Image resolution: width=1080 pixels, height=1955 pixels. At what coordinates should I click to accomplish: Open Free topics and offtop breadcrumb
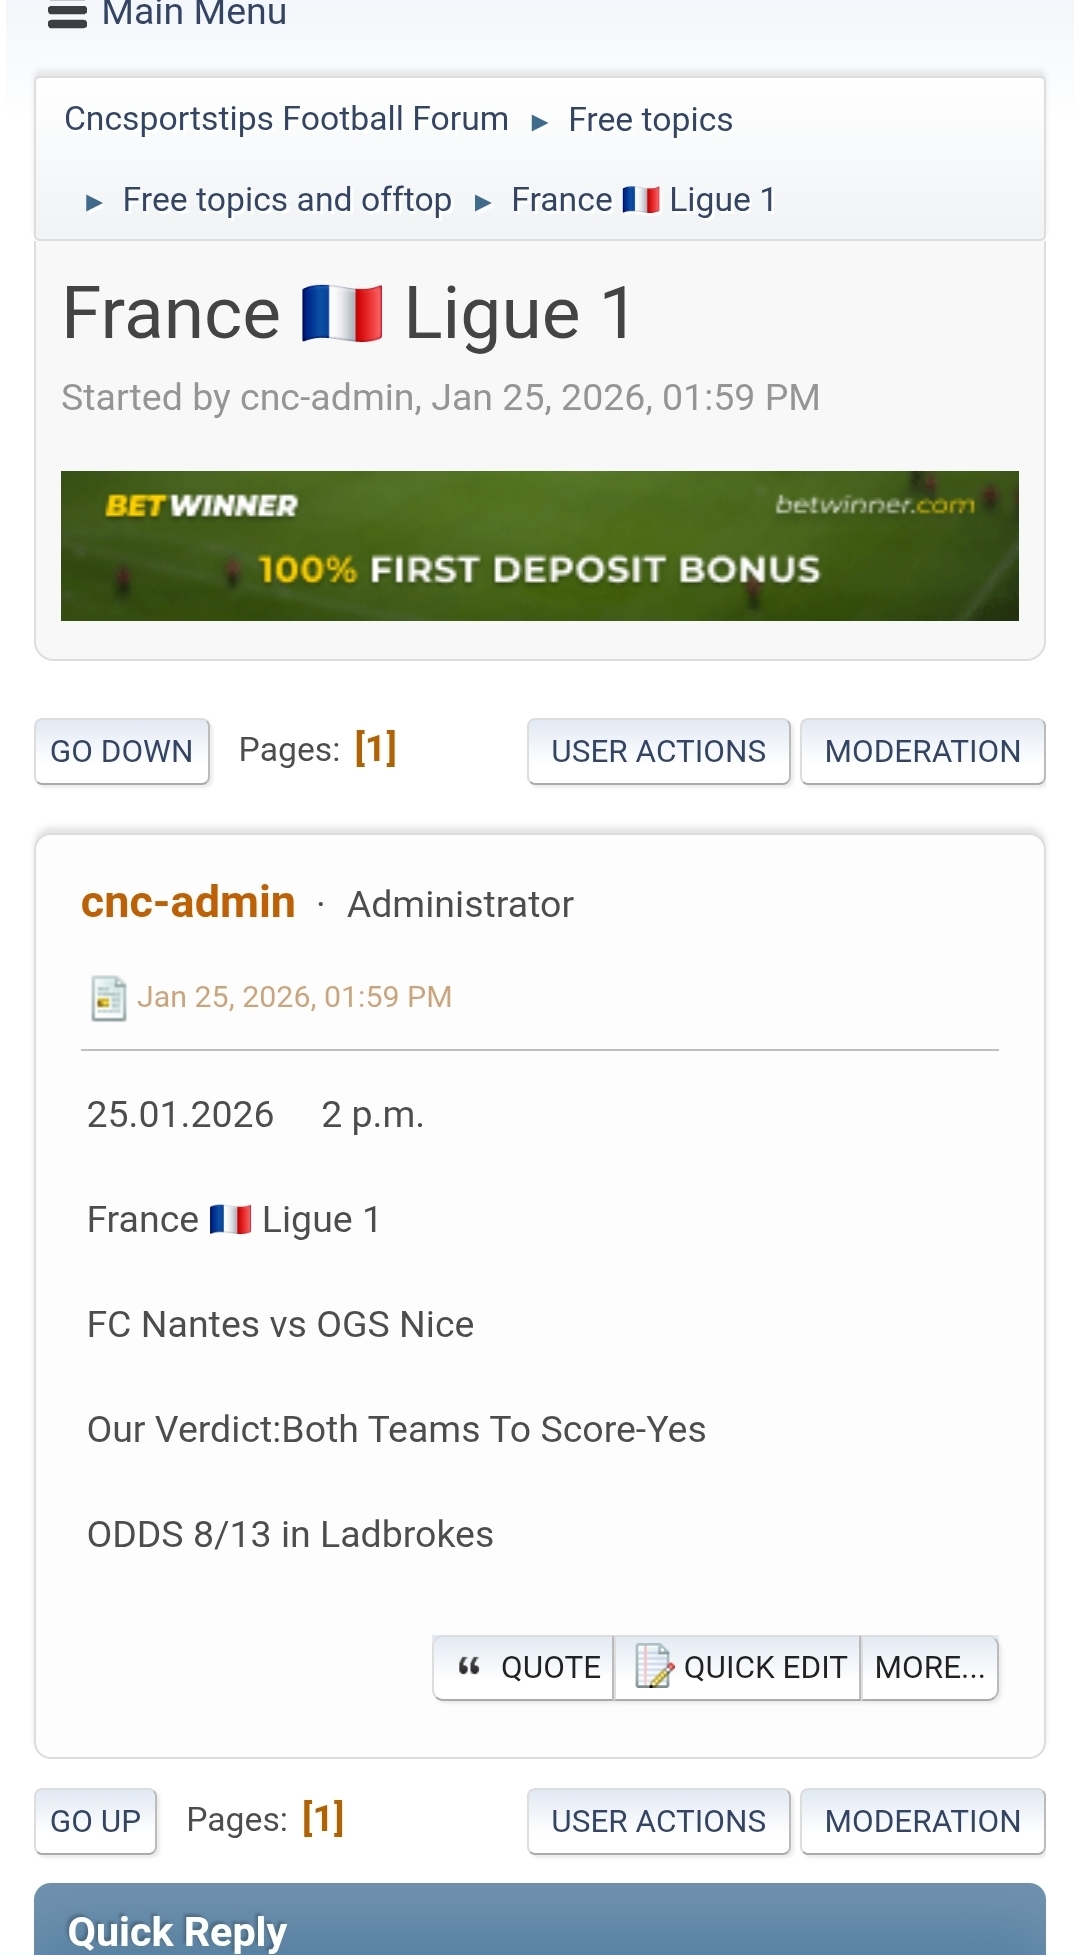(x=287, y=200)
